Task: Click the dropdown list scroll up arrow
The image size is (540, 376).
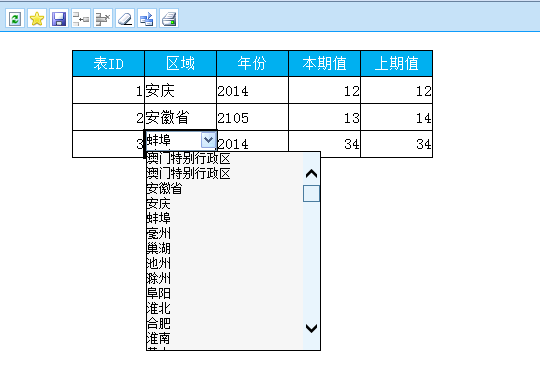Action: click(311, 174)
